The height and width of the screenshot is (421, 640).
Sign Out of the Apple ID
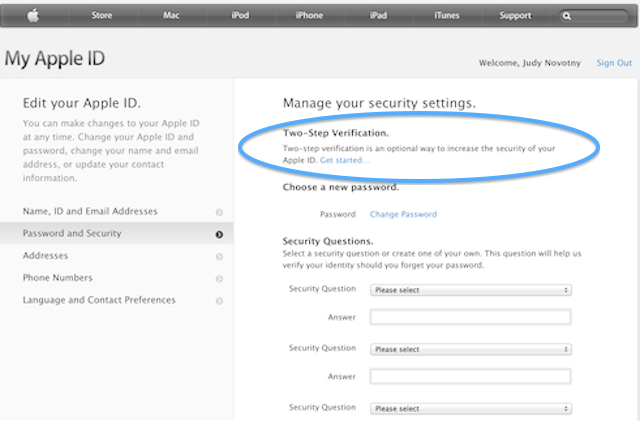point(614,63)
